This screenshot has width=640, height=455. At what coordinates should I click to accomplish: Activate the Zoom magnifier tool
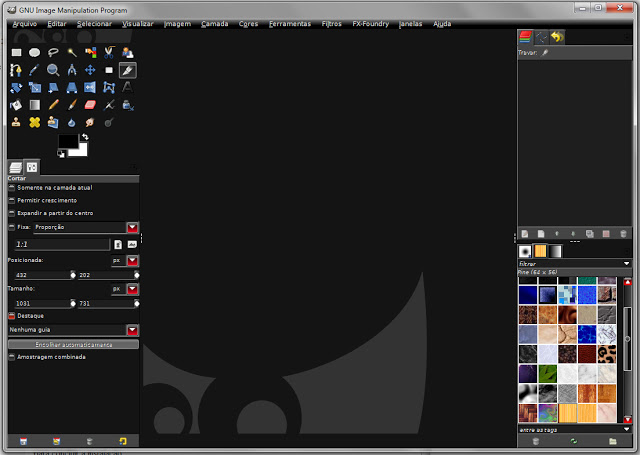pyautogui.click(x=53, y=70)
